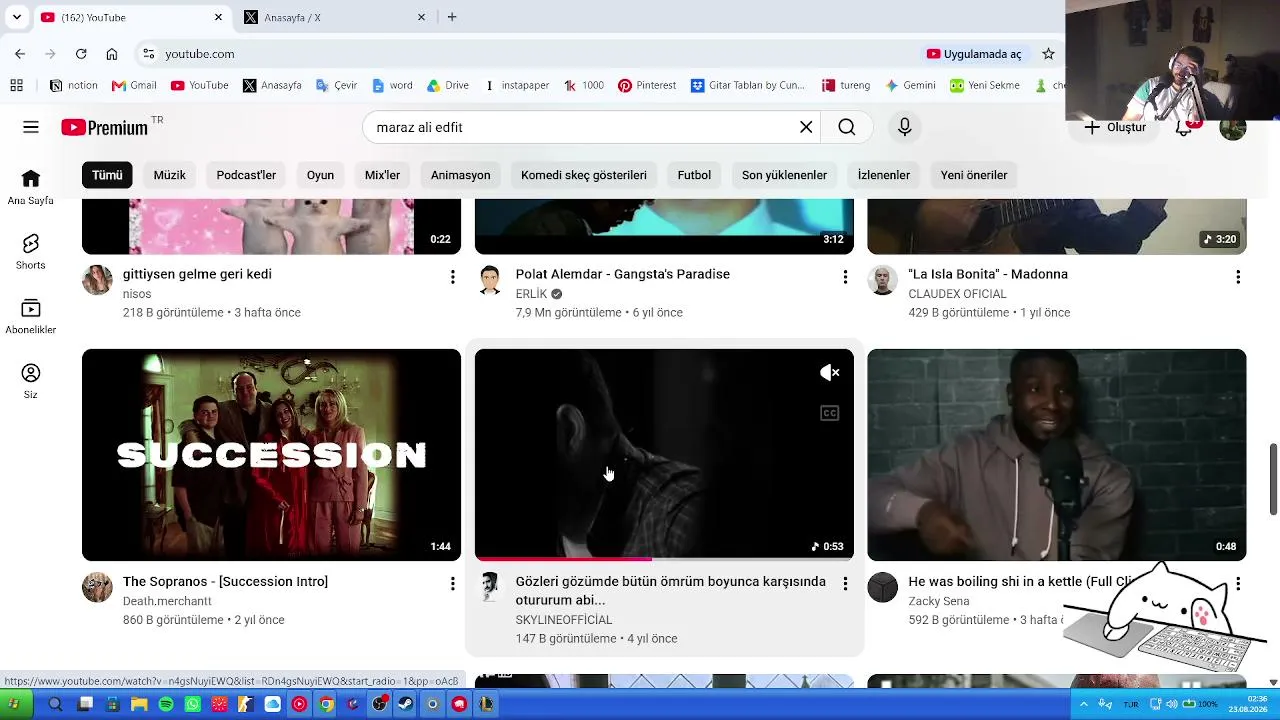Go back in browser history
The width and height of the screenshot is (1280, 720).
tap(20, 54)
